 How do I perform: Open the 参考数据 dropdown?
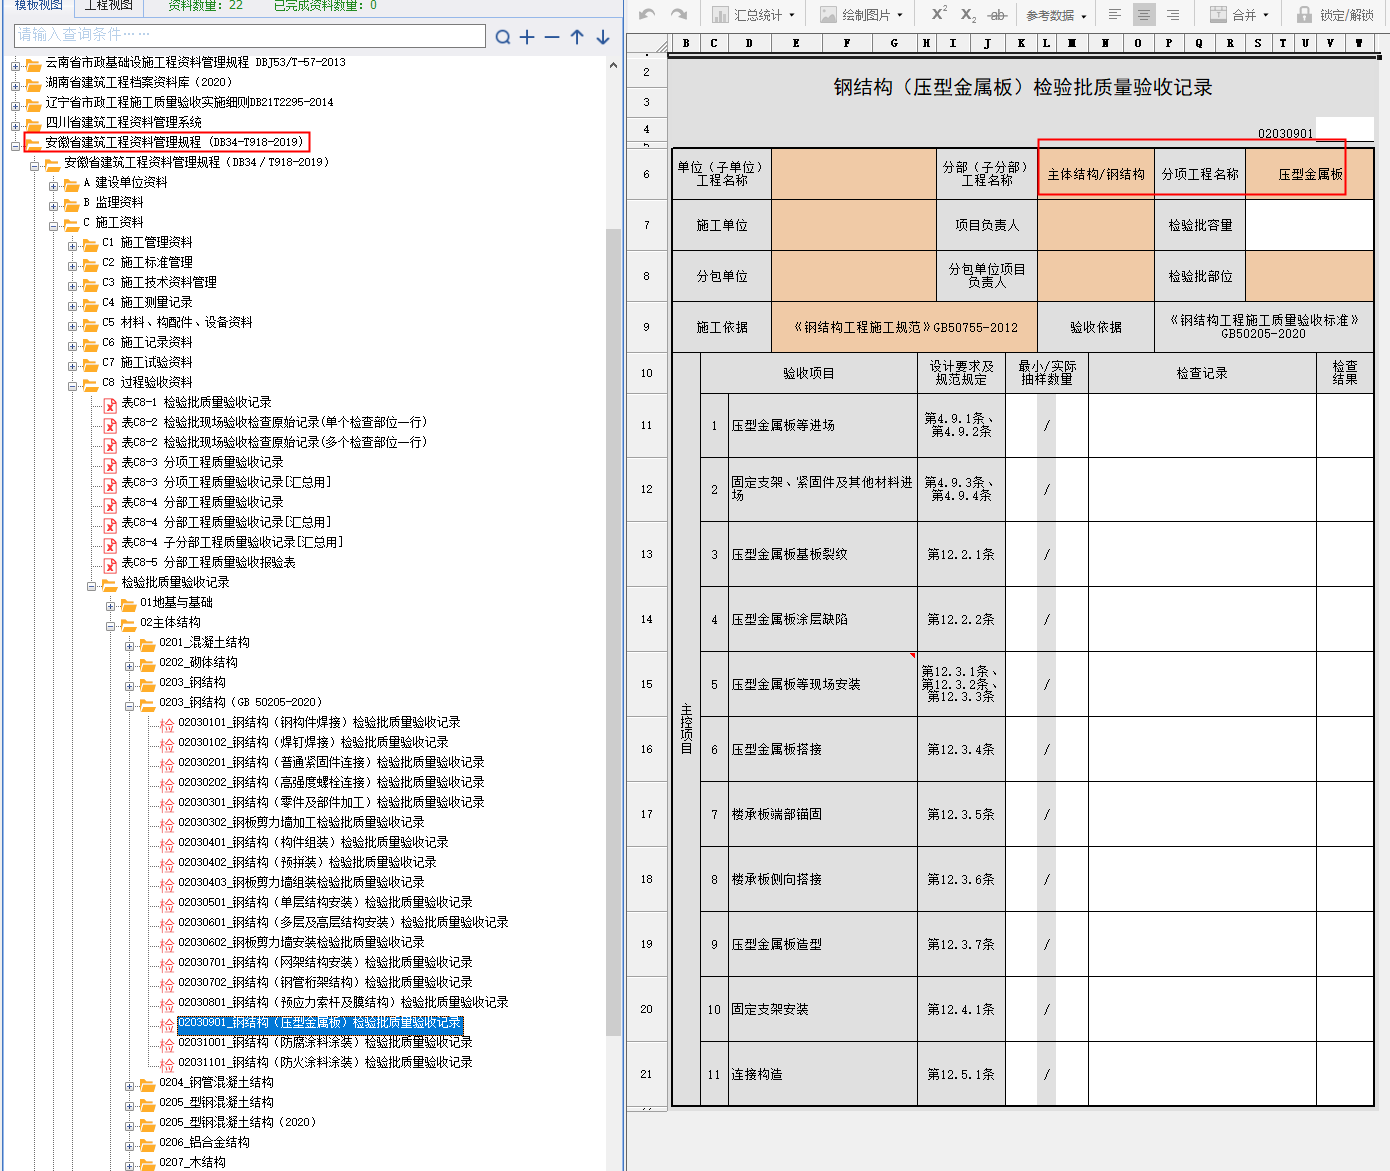(x=1056, y=15)
